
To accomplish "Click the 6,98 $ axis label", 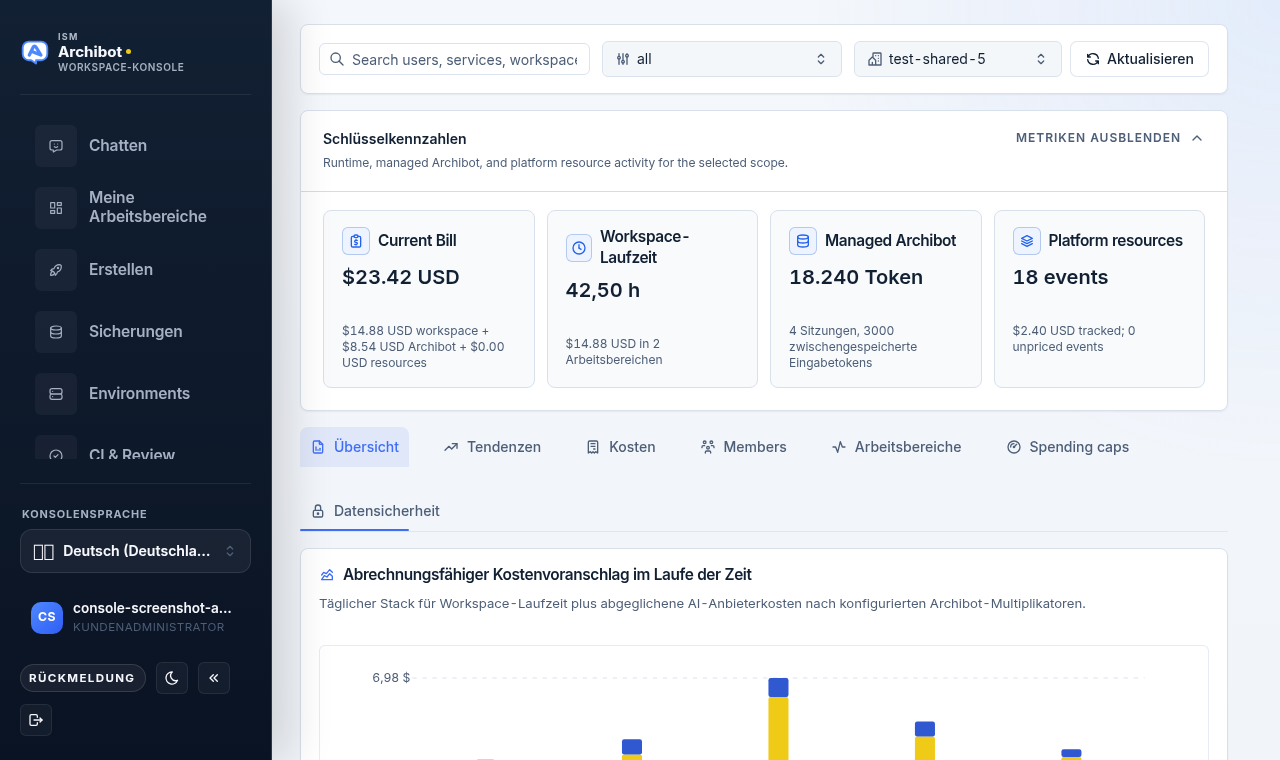I will click(391, 678).
